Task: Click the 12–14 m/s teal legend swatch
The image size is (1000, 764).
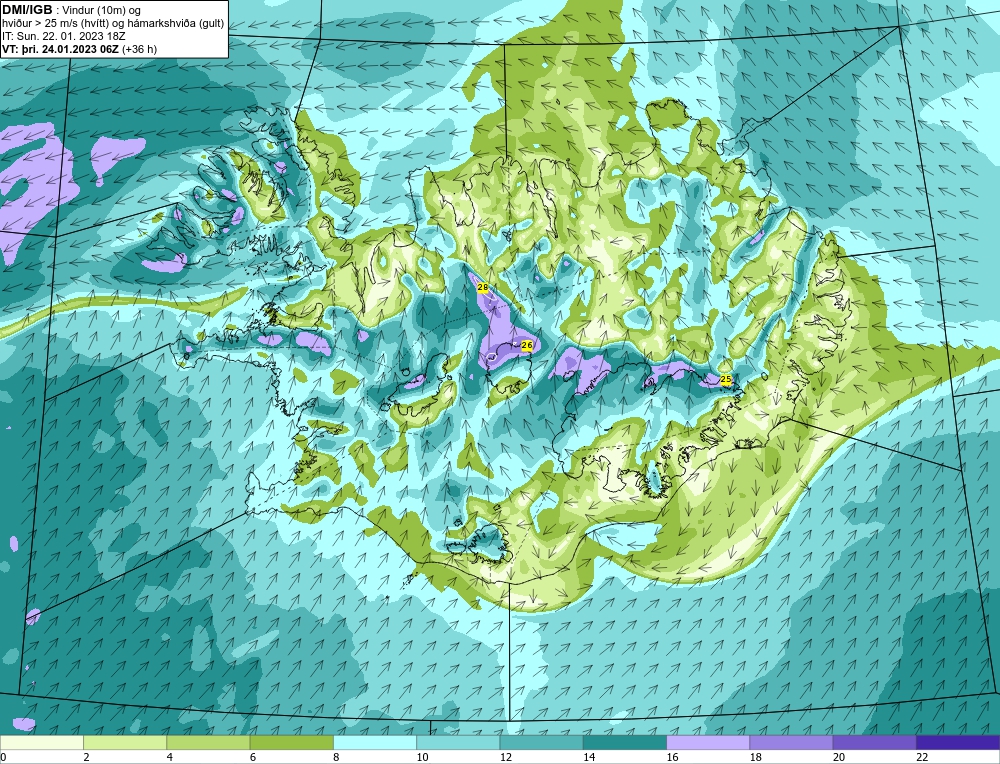Action: click(541, 743)
